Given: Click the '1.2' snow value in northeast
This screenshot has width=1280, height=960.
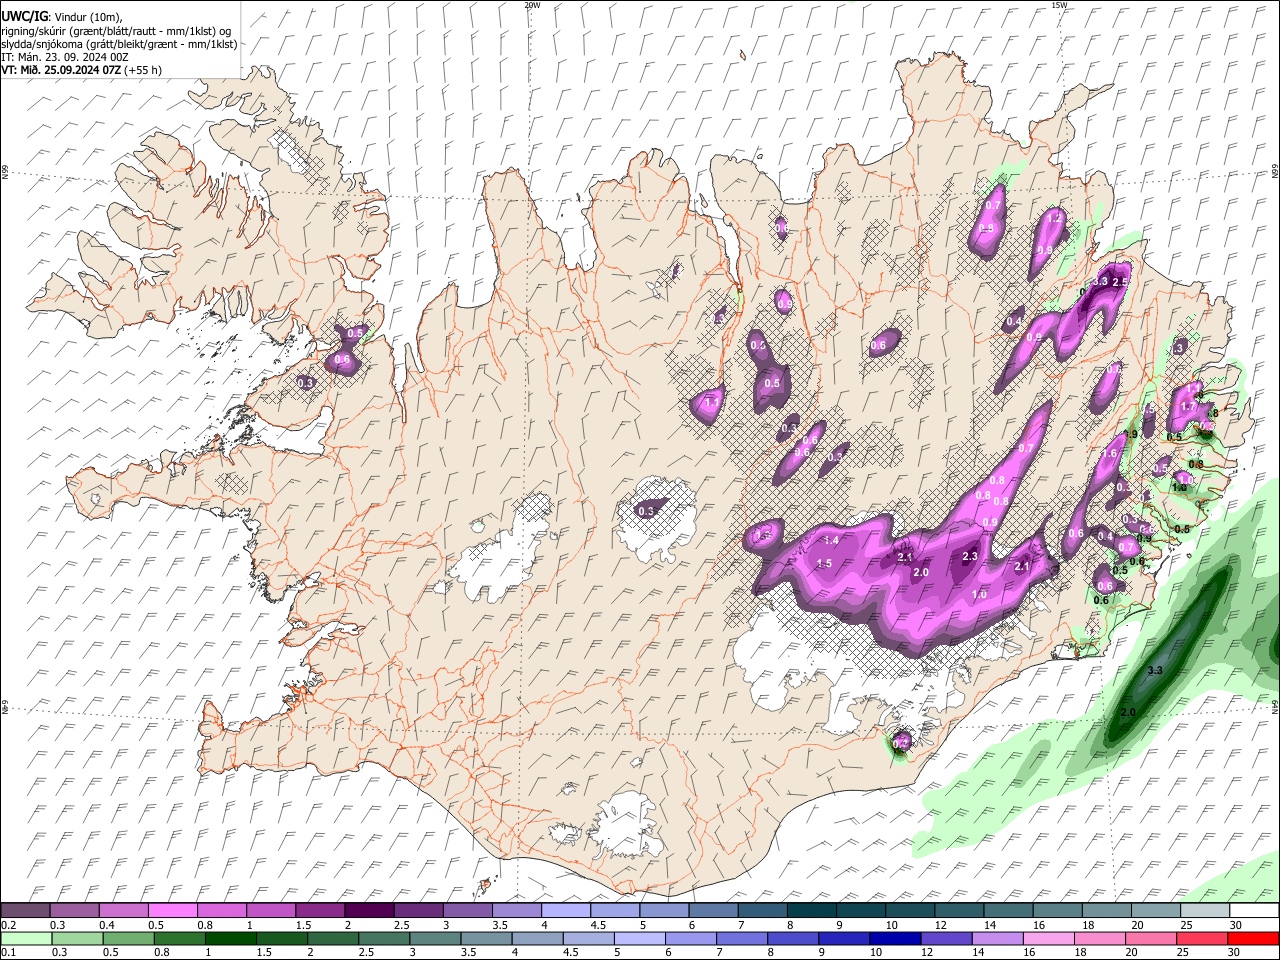Looking at the screenshot, I should click(x=1054, y=217).
